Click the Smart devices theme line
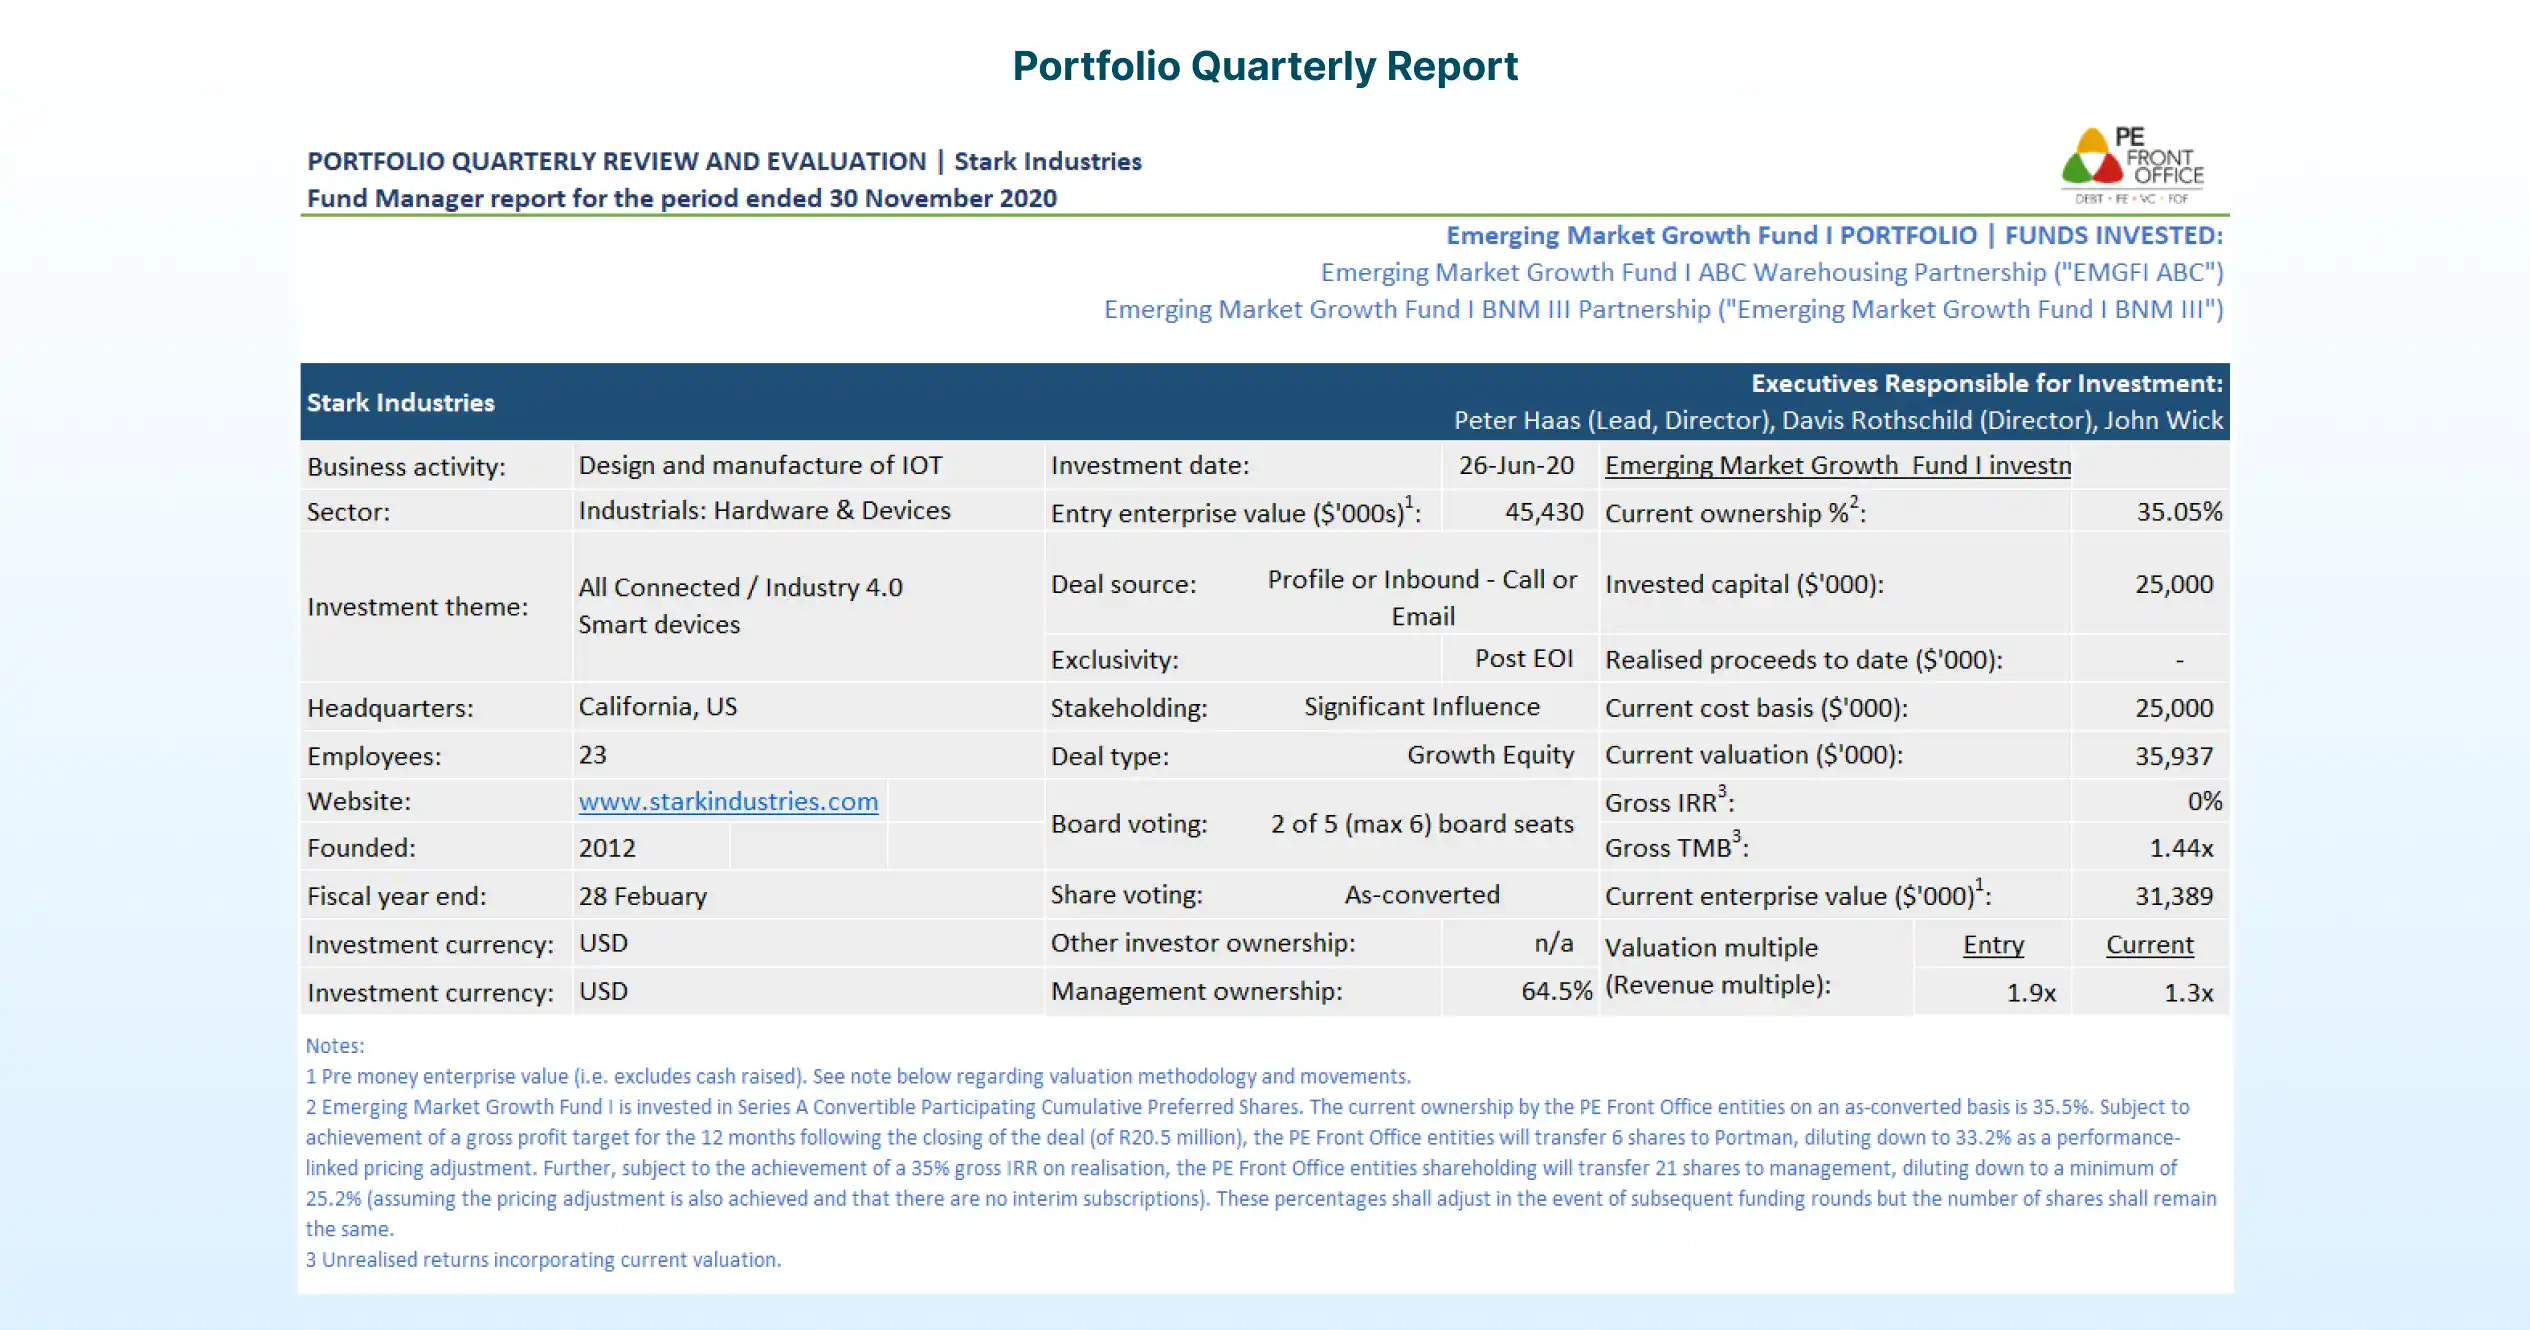The image size is (2530, 1330). pyautogui.click(x=659, y=625)
